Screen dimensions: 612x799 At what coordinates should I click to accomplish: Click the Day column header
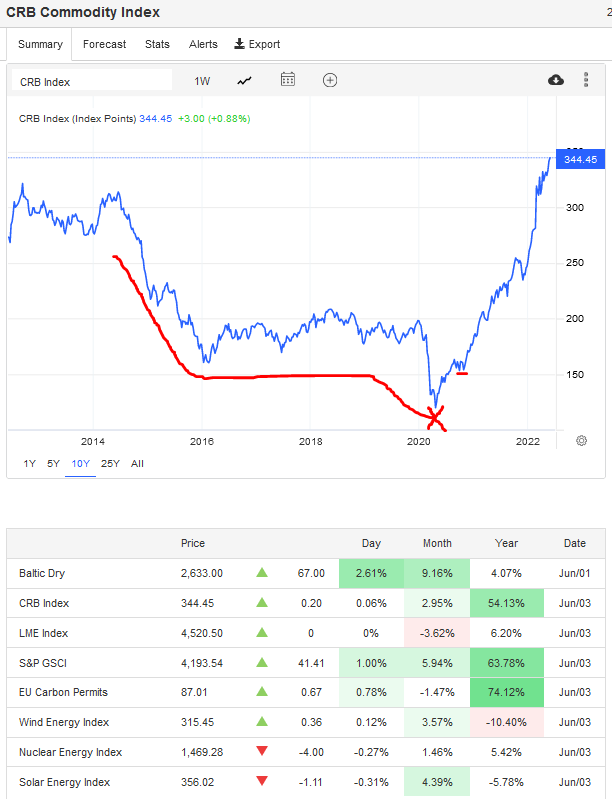(x=371, y=543)
